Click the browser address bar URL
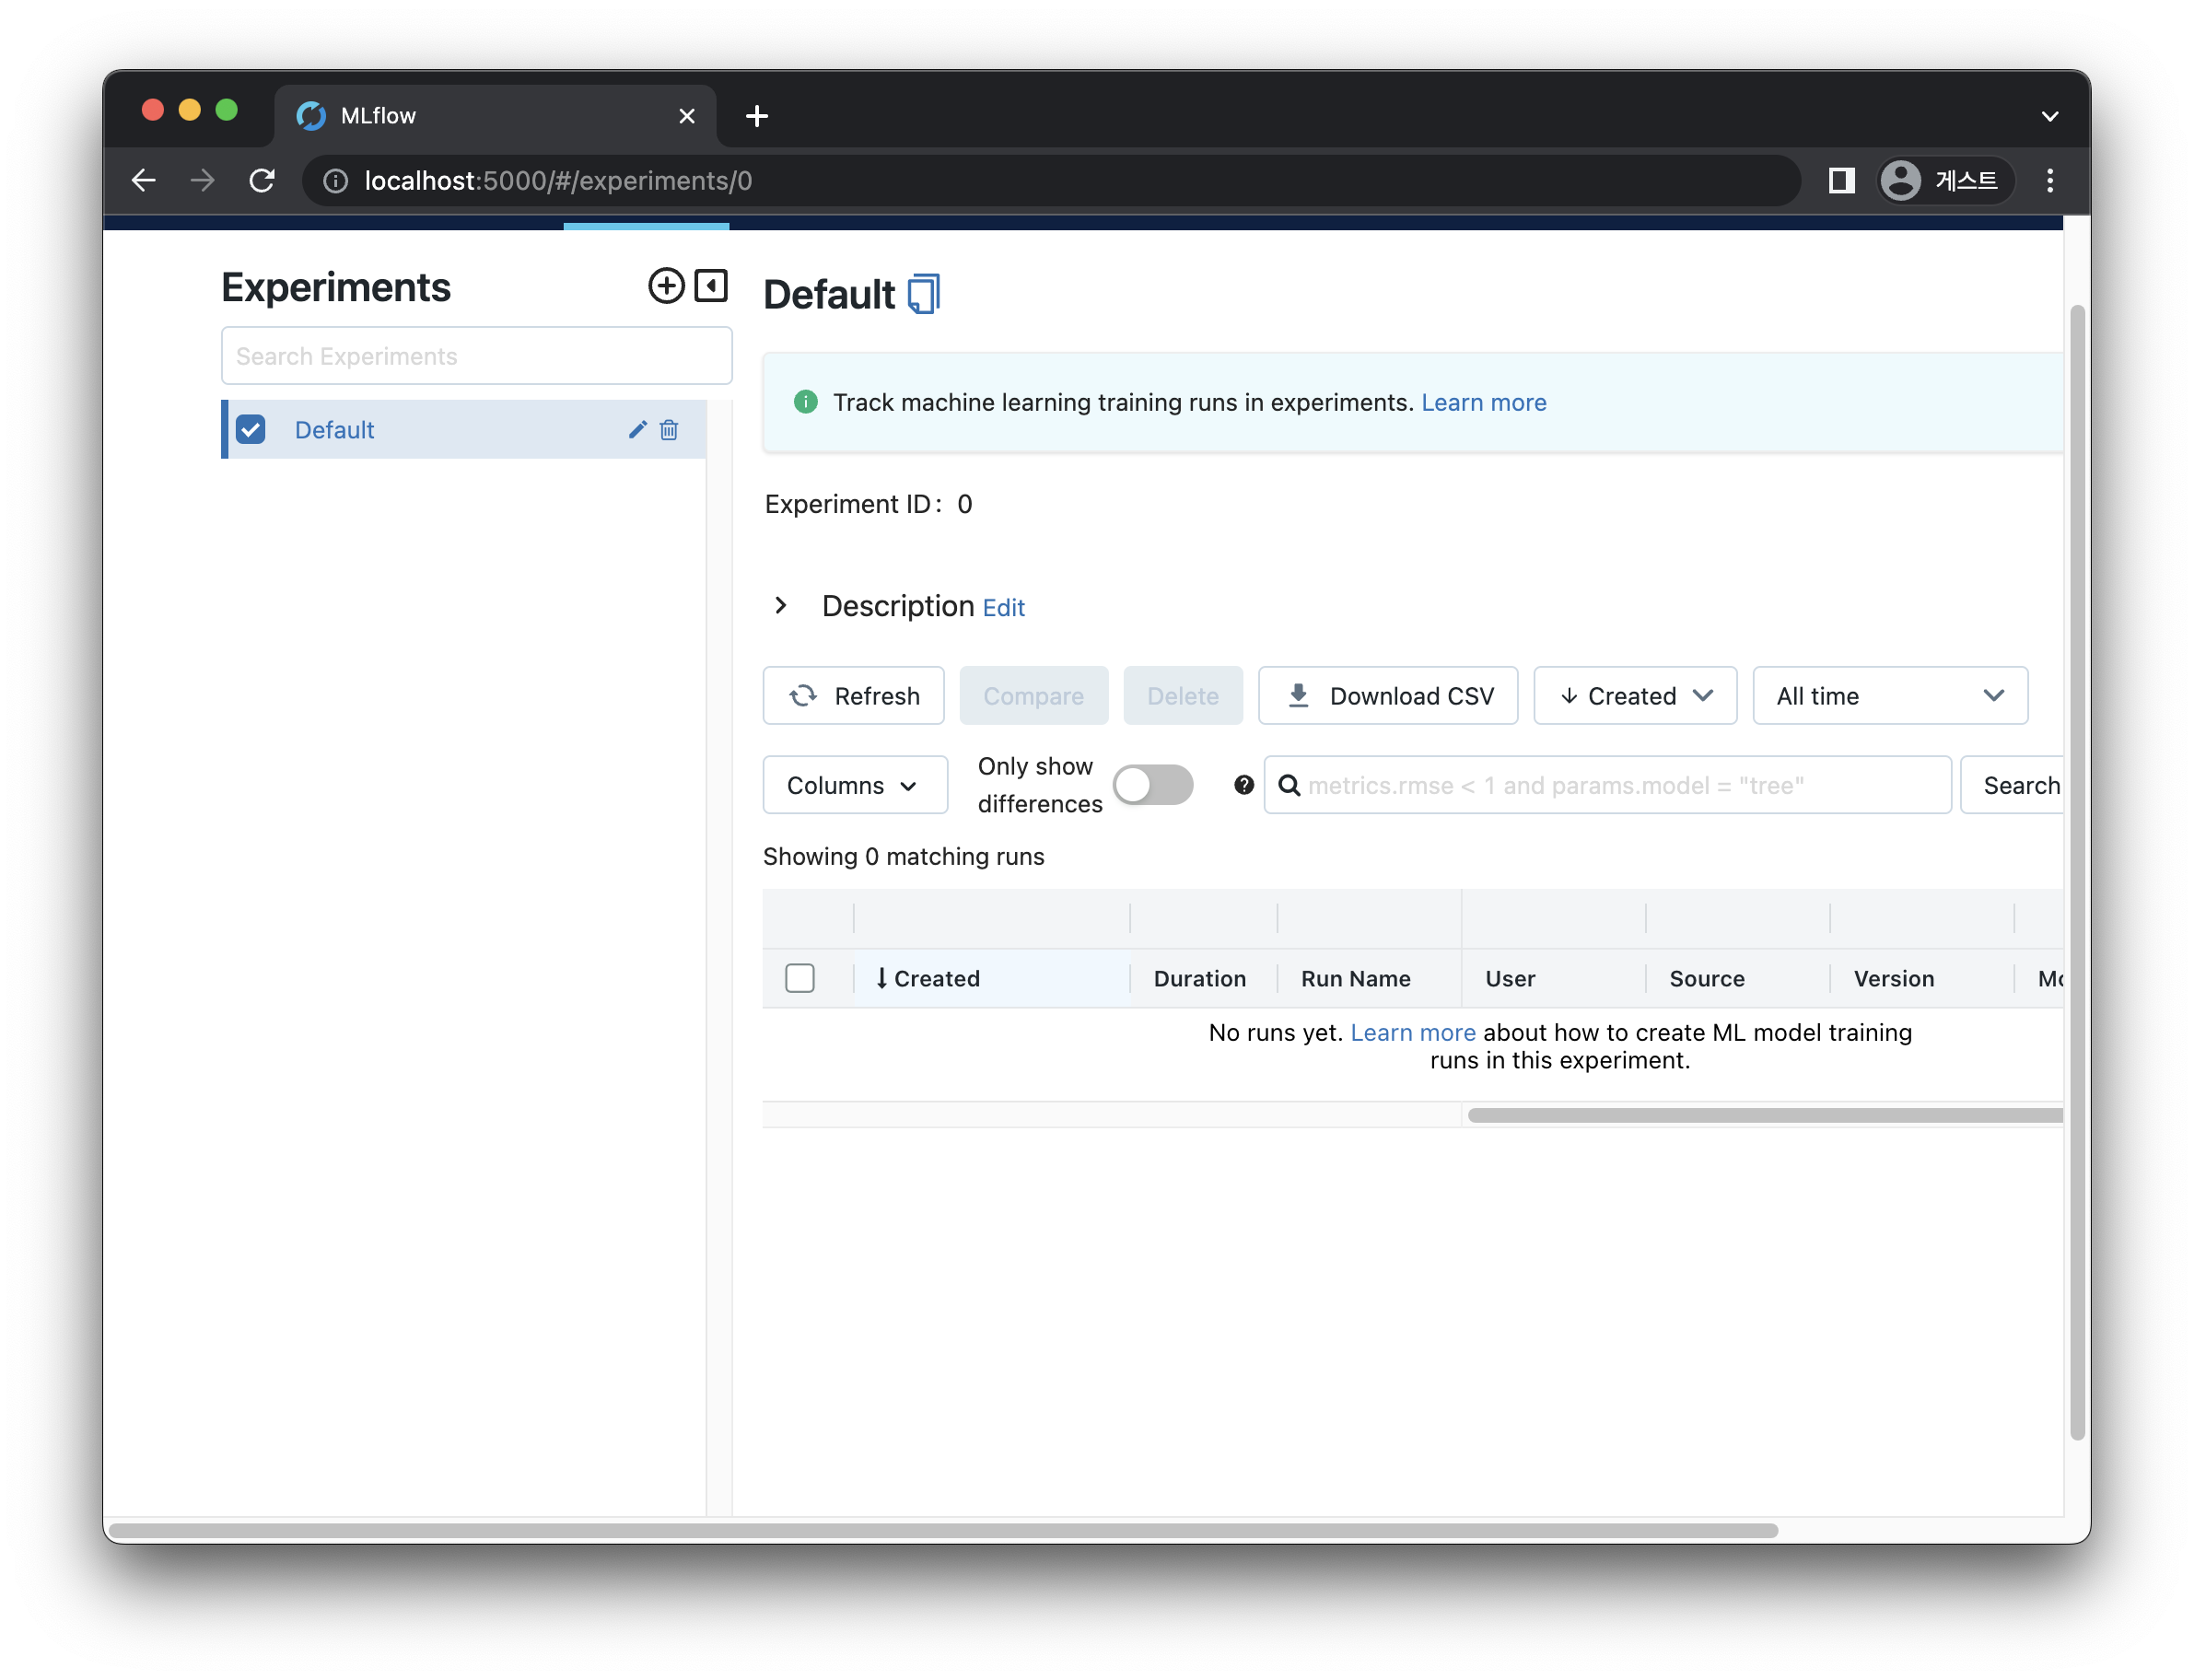This screenshot has height=1680, width=2194. pos(1050,180)
